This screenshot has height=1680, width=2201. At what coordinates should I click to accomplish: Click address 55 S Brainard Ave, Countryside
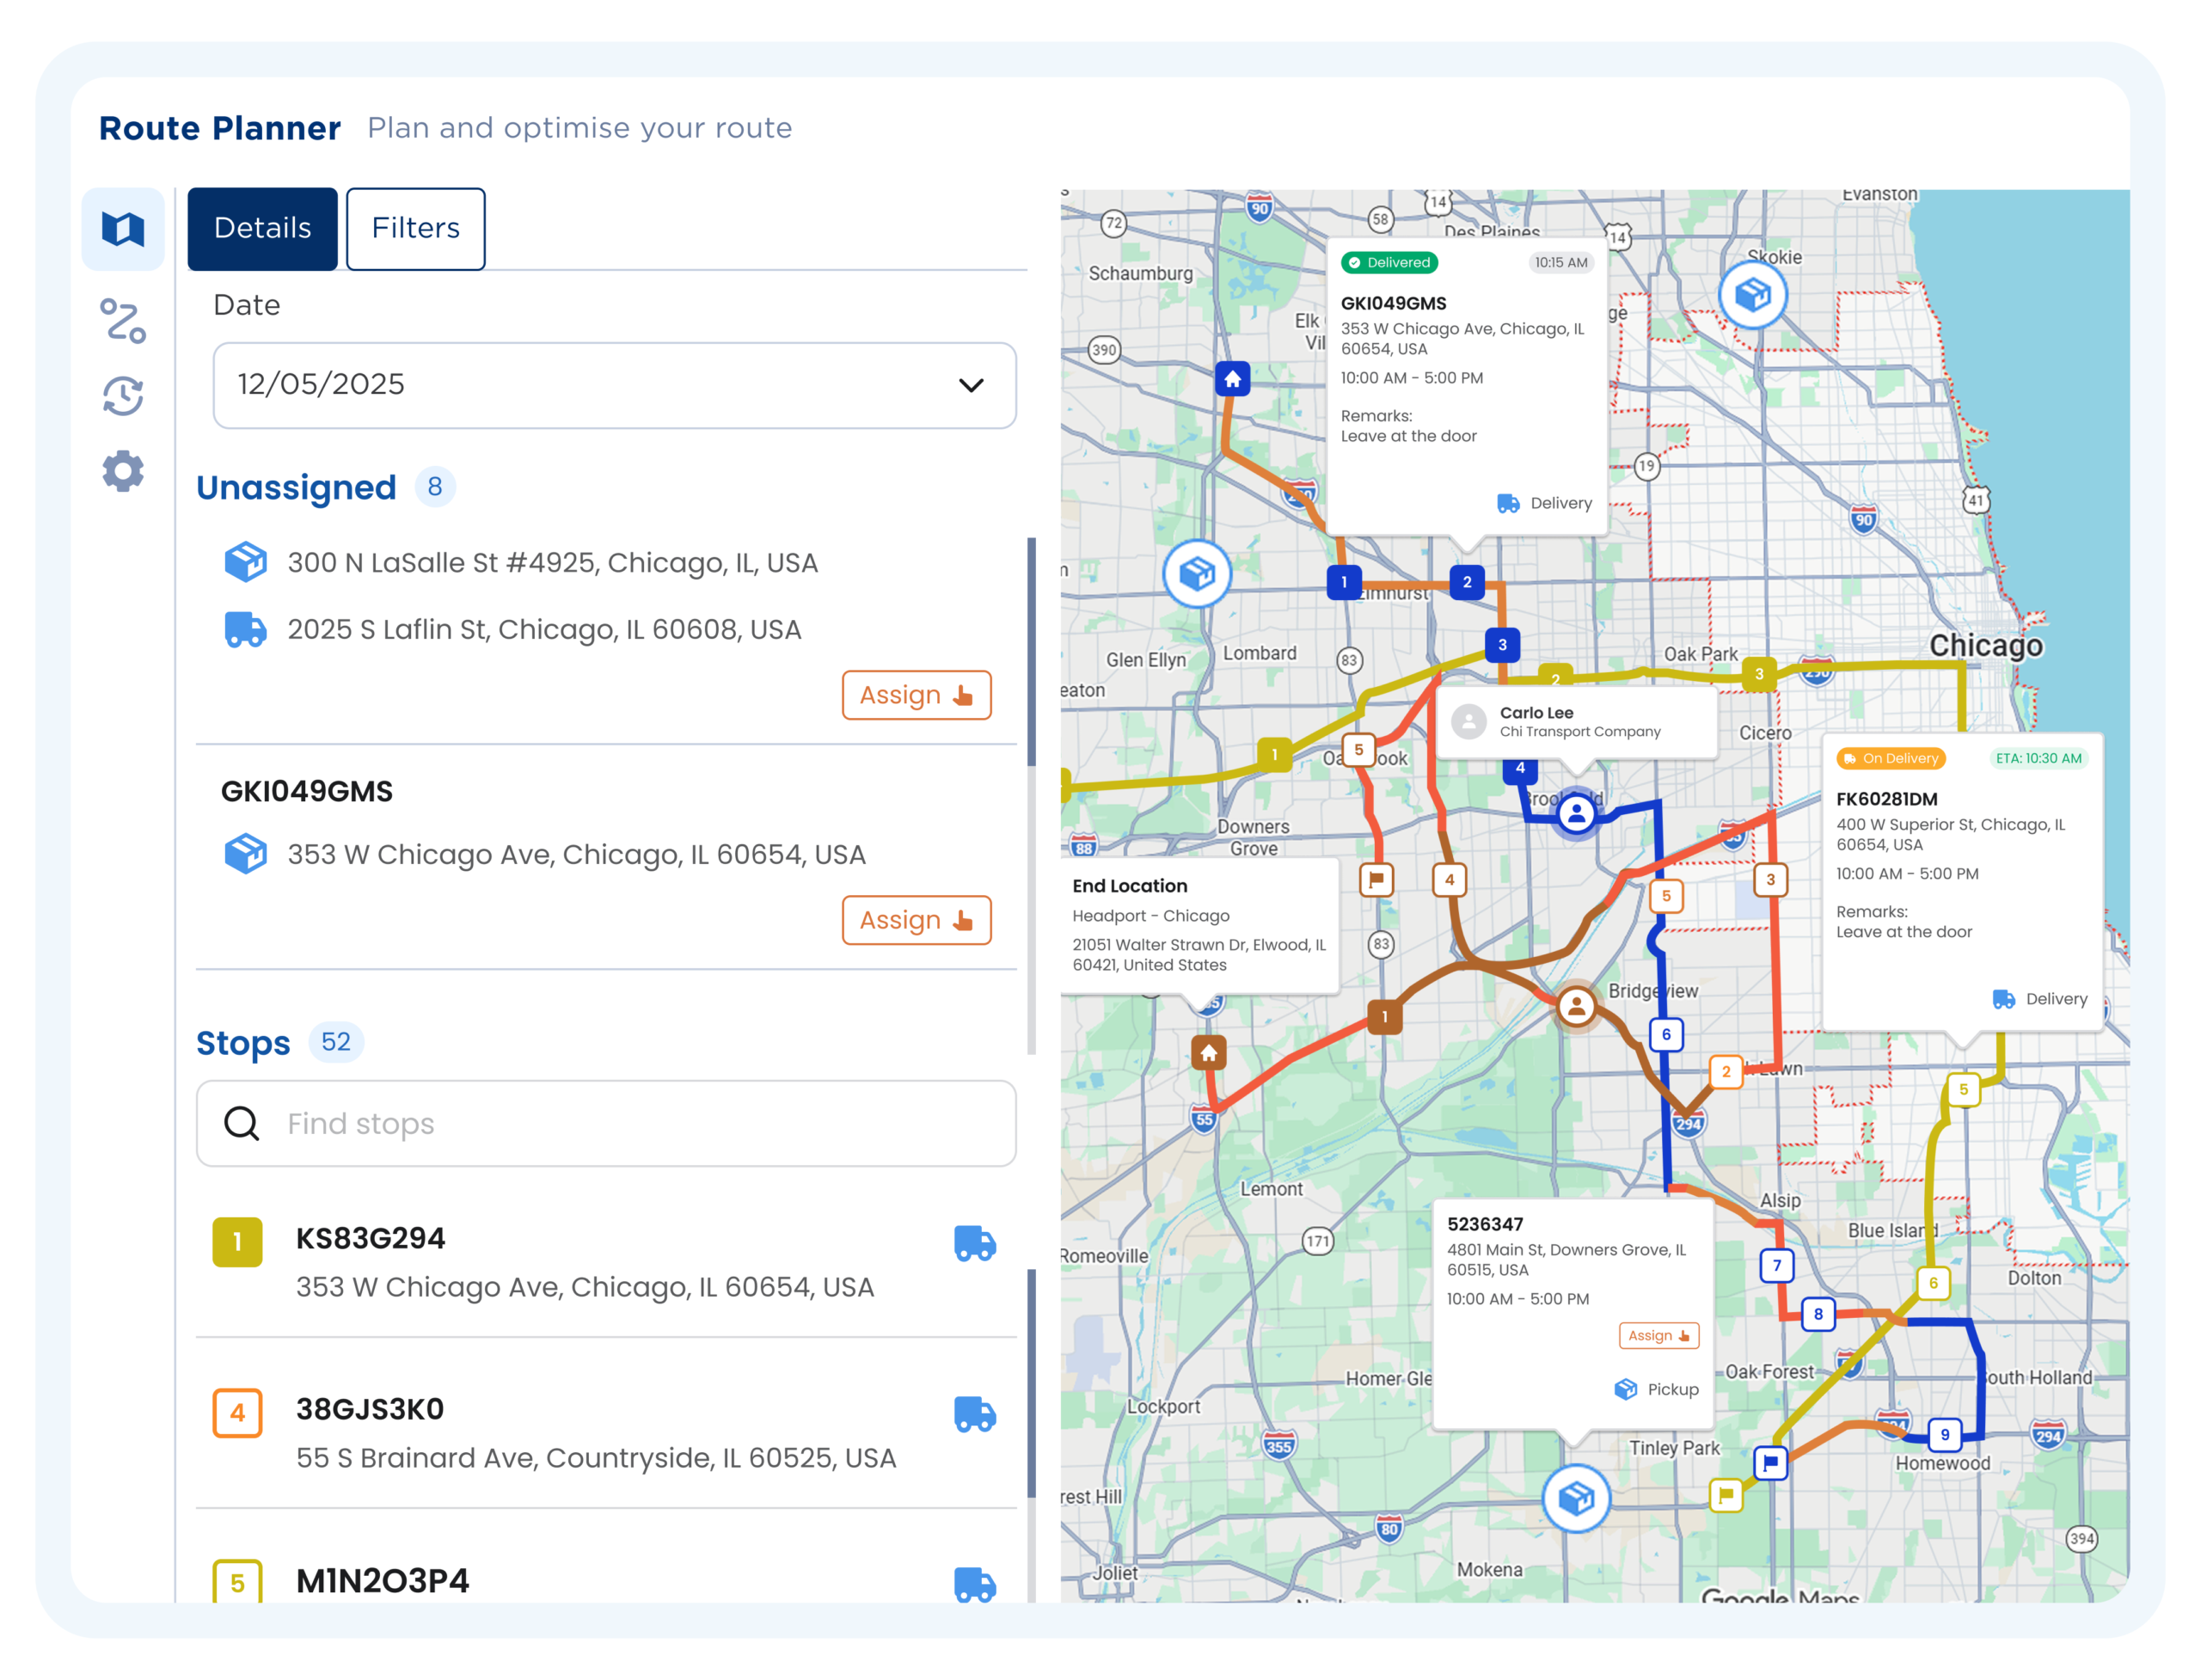pos(596,1458)
